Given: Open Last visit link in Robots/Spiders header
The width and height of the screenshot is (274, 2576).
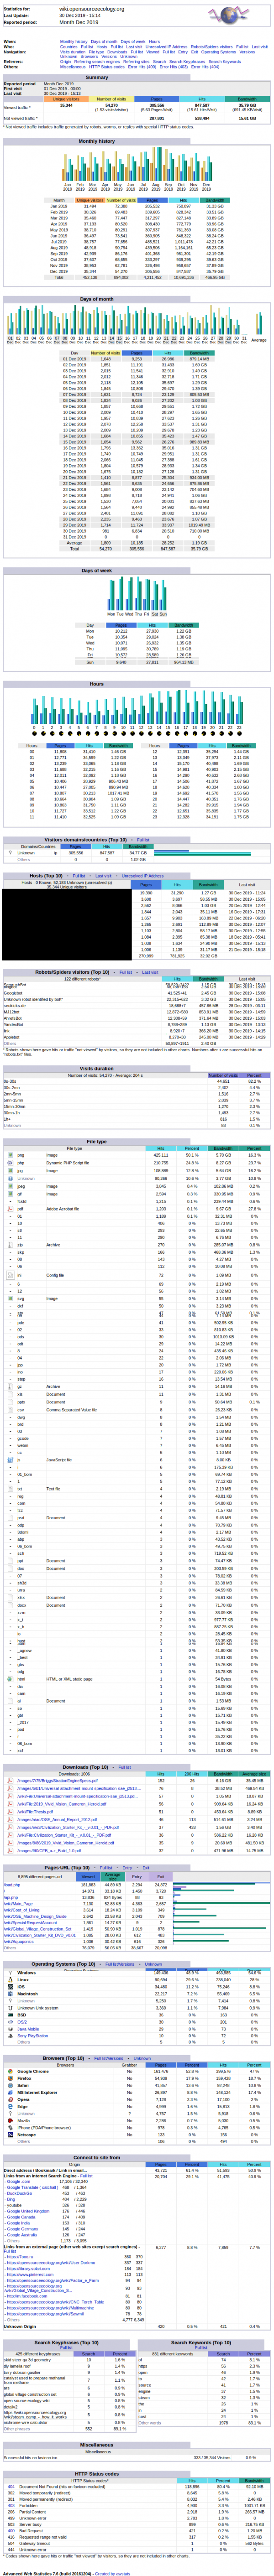Looking at the screenshot, I should point(150,972).
